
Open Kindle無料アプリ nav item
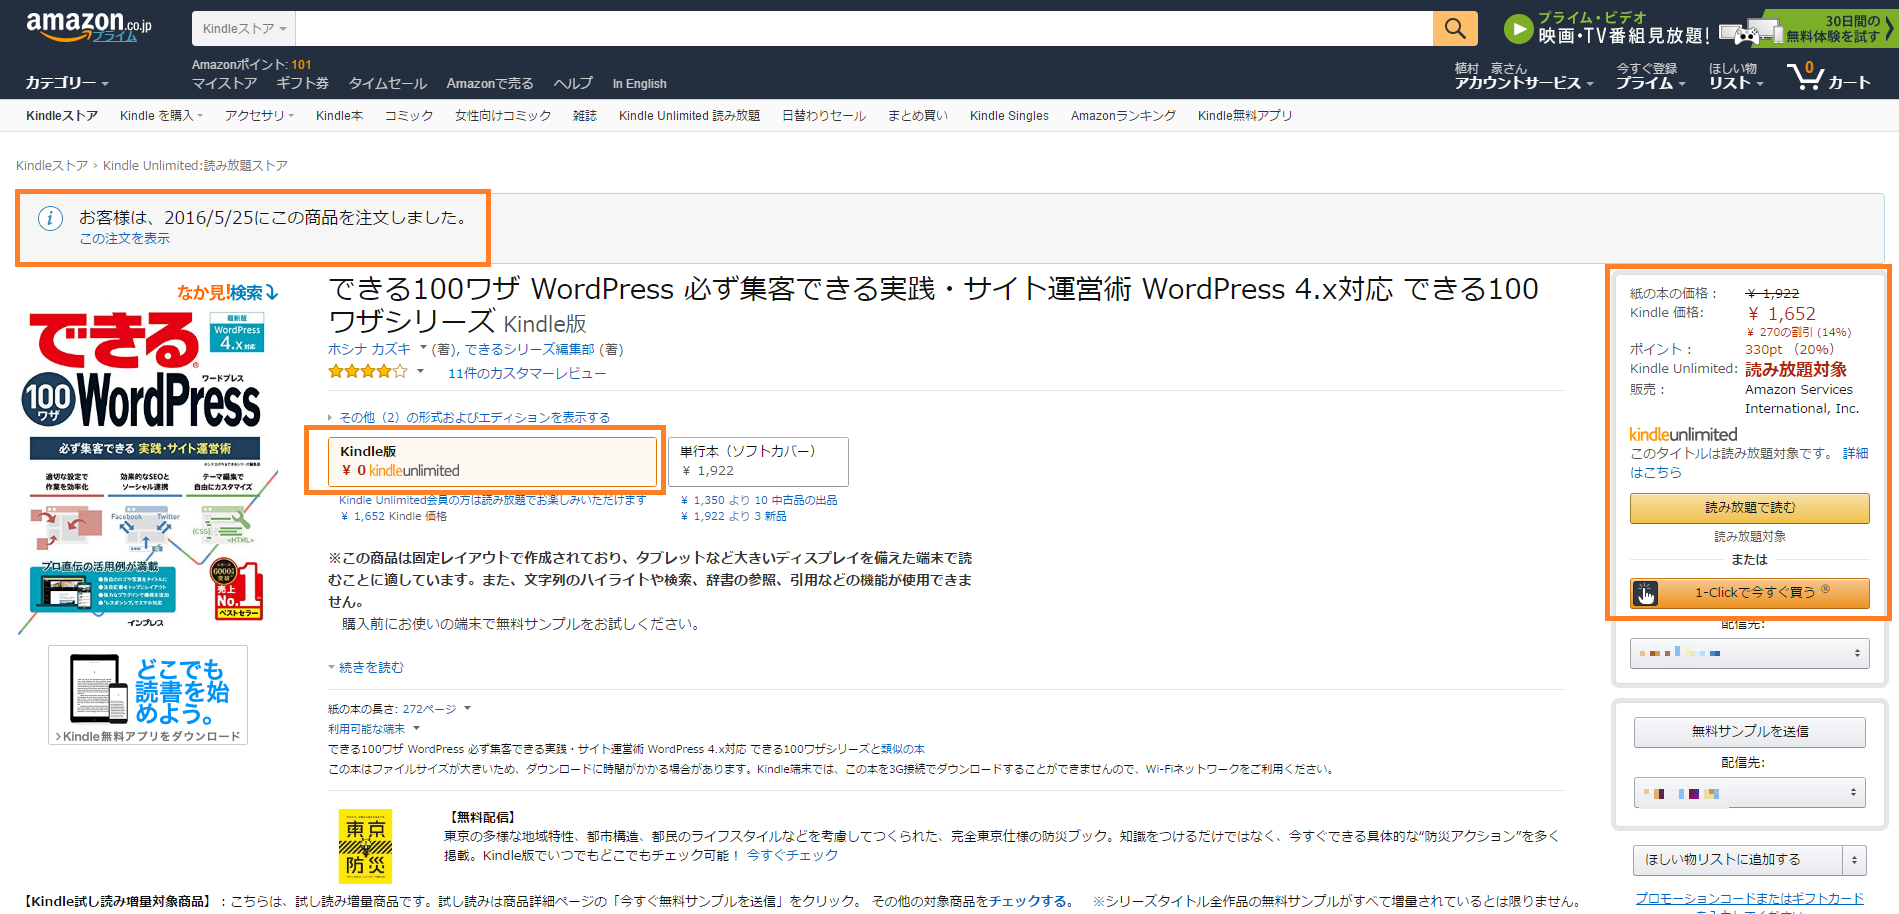1245,116
